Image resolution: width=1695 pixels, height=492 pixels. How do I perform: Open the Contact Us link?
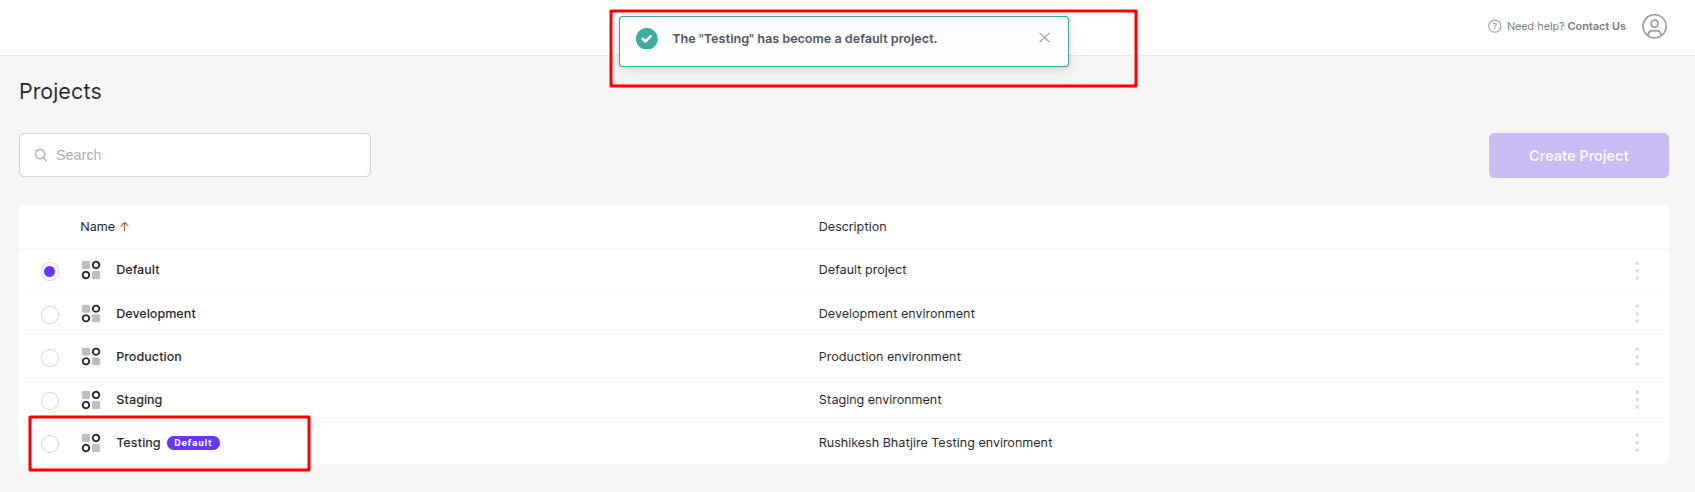1596,27
